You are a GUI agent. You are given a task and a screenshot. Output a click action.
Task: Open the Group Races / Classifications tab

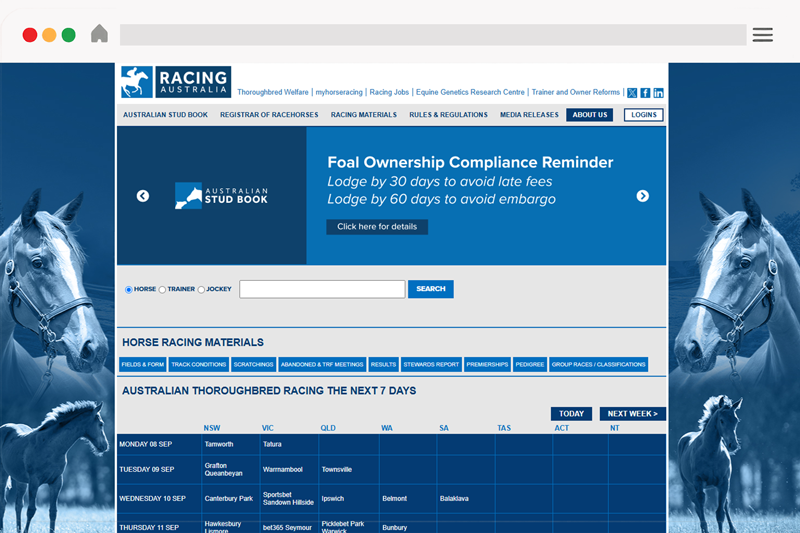[x=598, y=364]
